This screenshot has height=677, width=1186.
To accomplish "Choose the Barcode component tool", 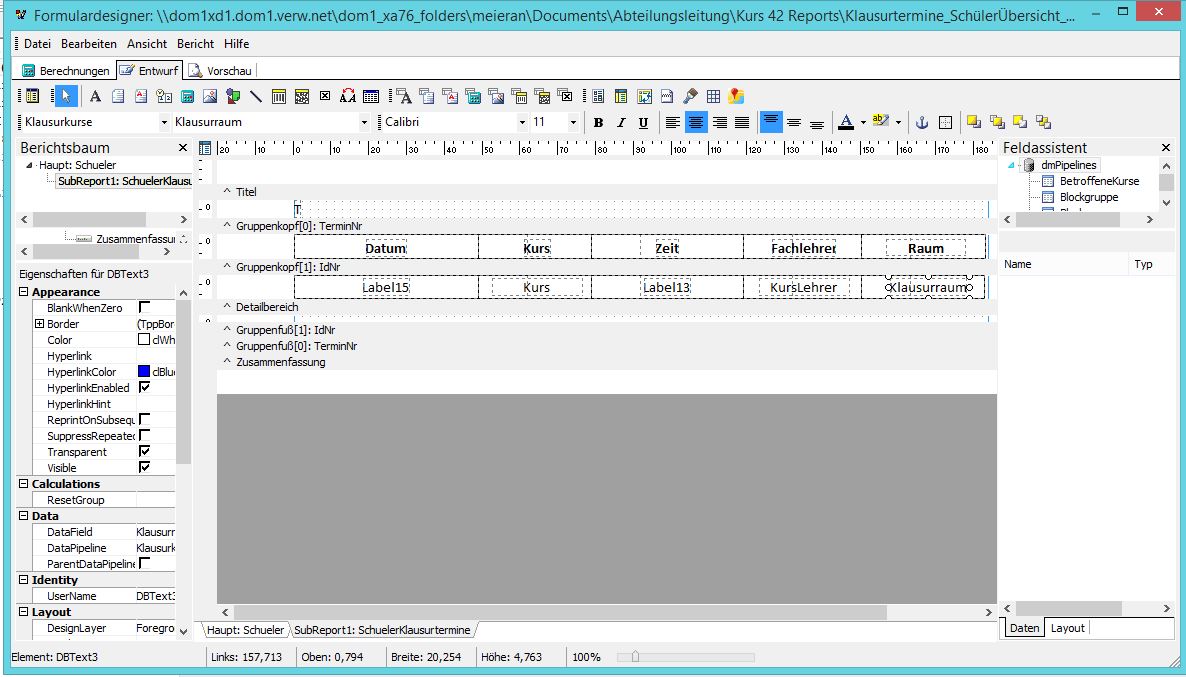I will (x=278, y=96).
